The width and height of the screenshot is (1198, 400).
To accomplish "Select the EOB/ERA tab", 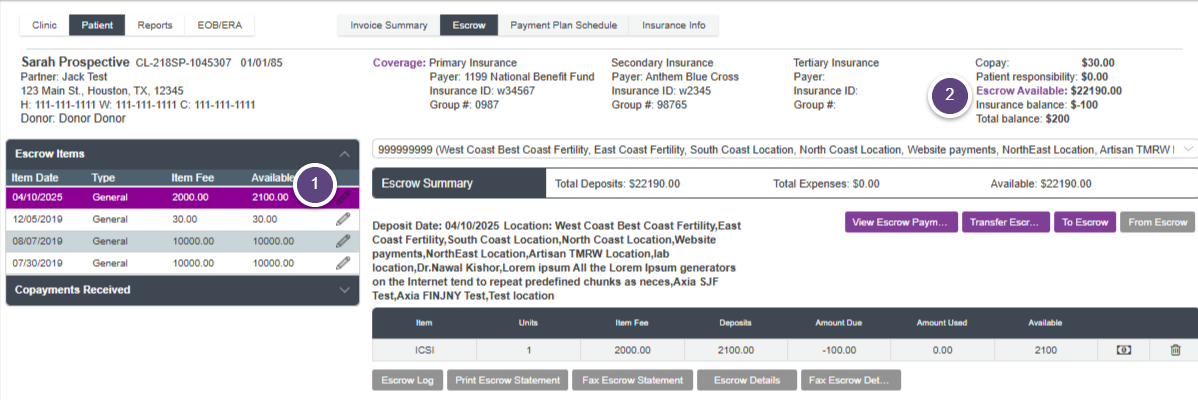I will point(220,25).
